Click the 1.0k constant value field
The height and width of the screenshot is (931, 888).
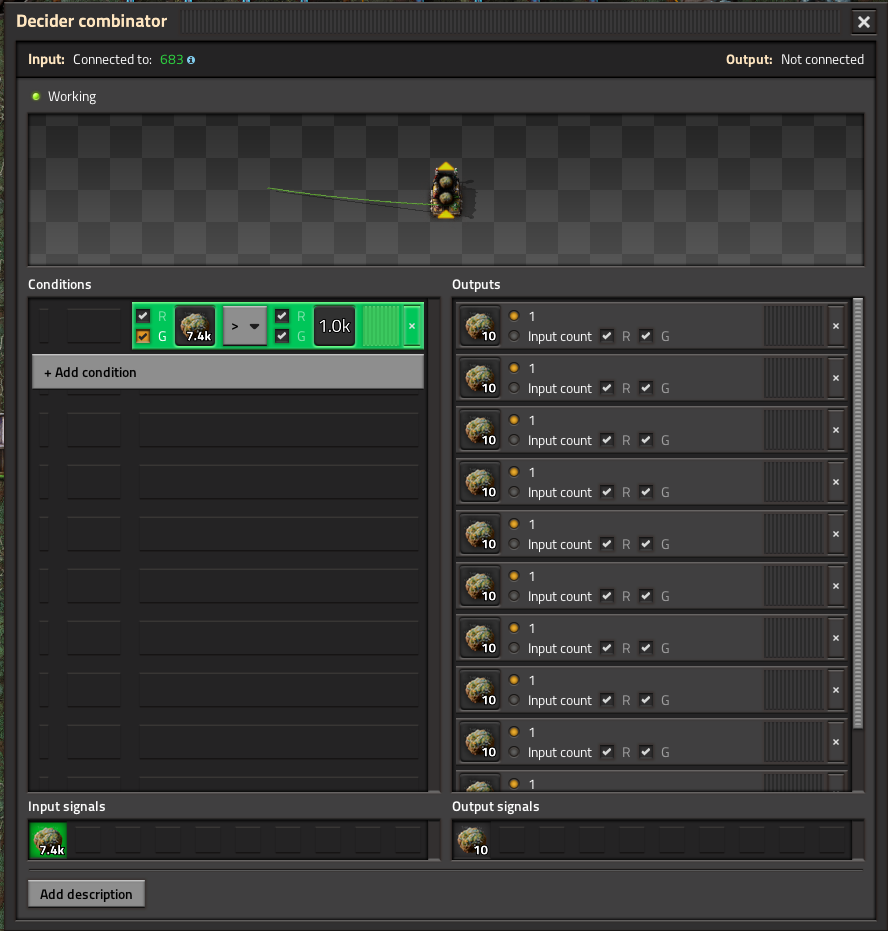click(x=334, y=326)
